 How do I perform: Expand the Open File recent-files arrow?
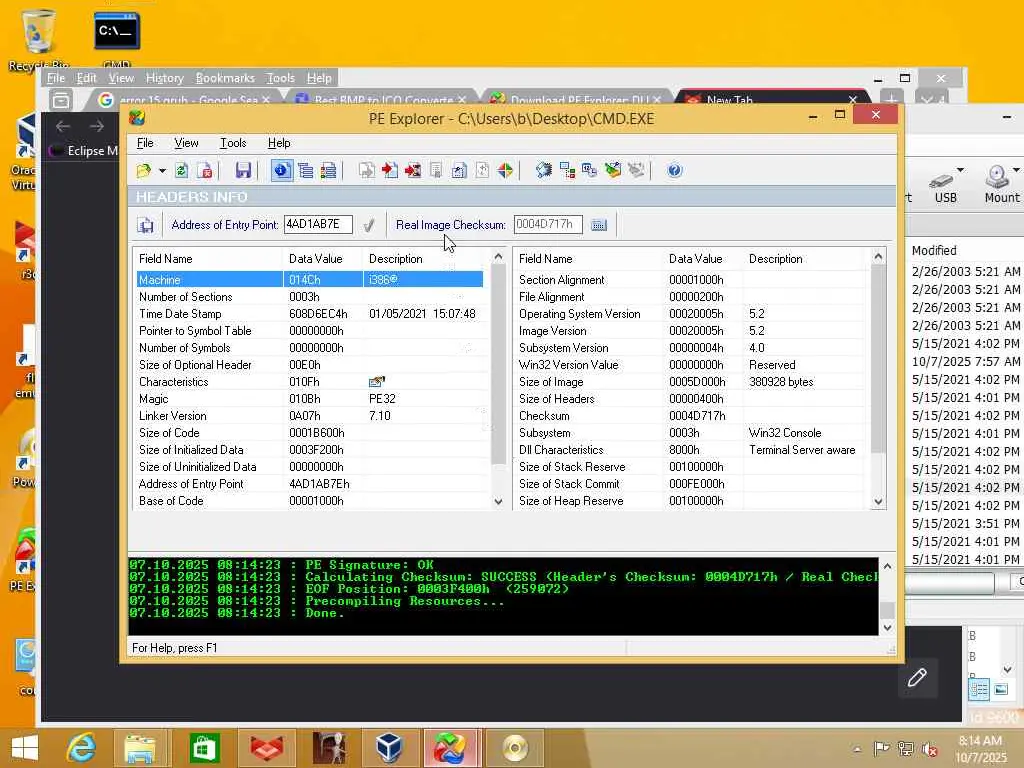click(x=162, y=171)
